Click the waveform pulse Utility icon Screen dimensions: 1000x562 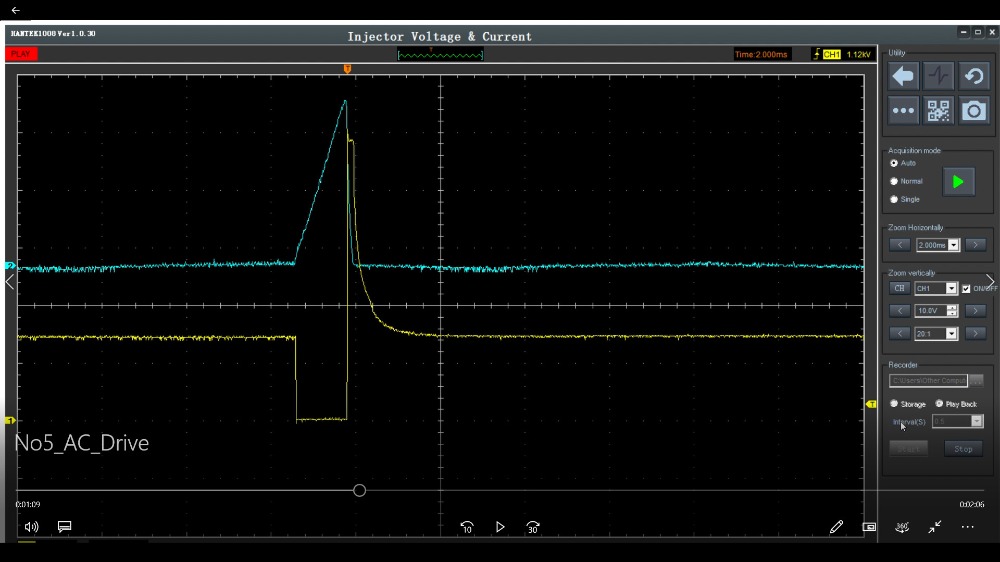(x=938, y=77)
